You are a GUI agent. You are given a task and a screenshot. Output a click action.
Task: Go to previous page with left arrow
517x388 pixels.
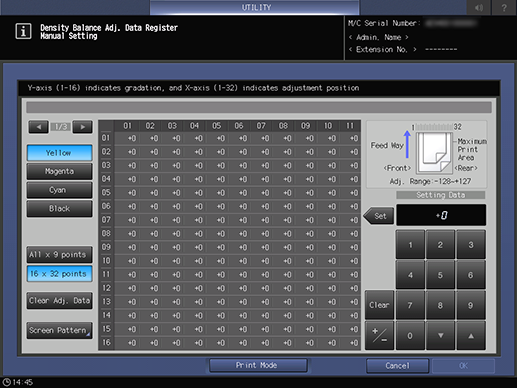pyautogui.click(x=38, y=127)
